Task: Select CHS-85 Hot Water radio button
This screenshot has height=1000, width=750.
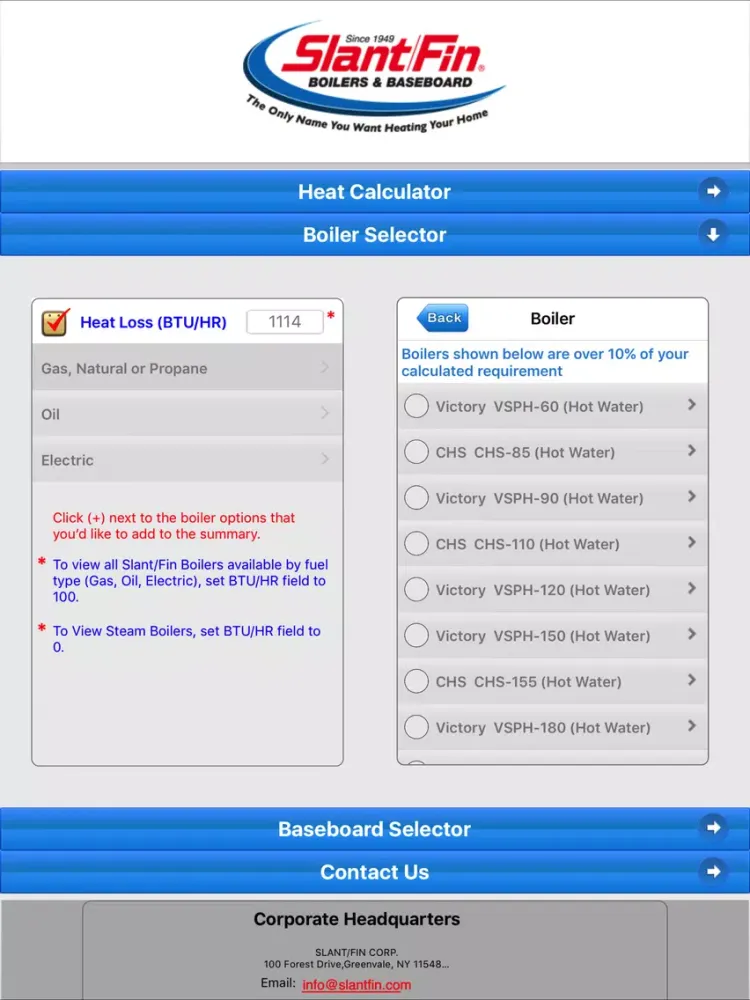Action: (x=416, y=452)
